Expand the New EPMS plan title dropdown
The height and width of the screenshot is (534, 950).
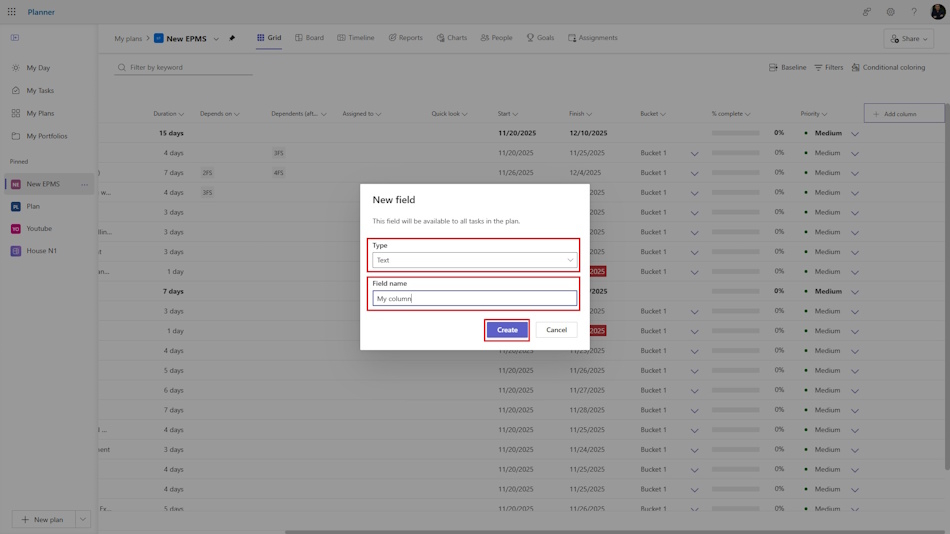pyautogui.click(x=216, y=39)
